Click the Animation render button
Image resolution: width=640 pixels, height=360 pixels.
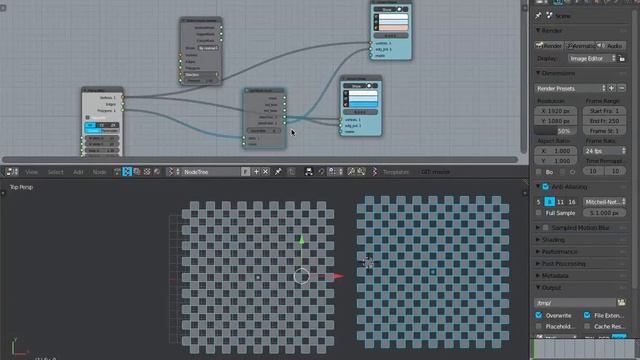click(580, 46)
